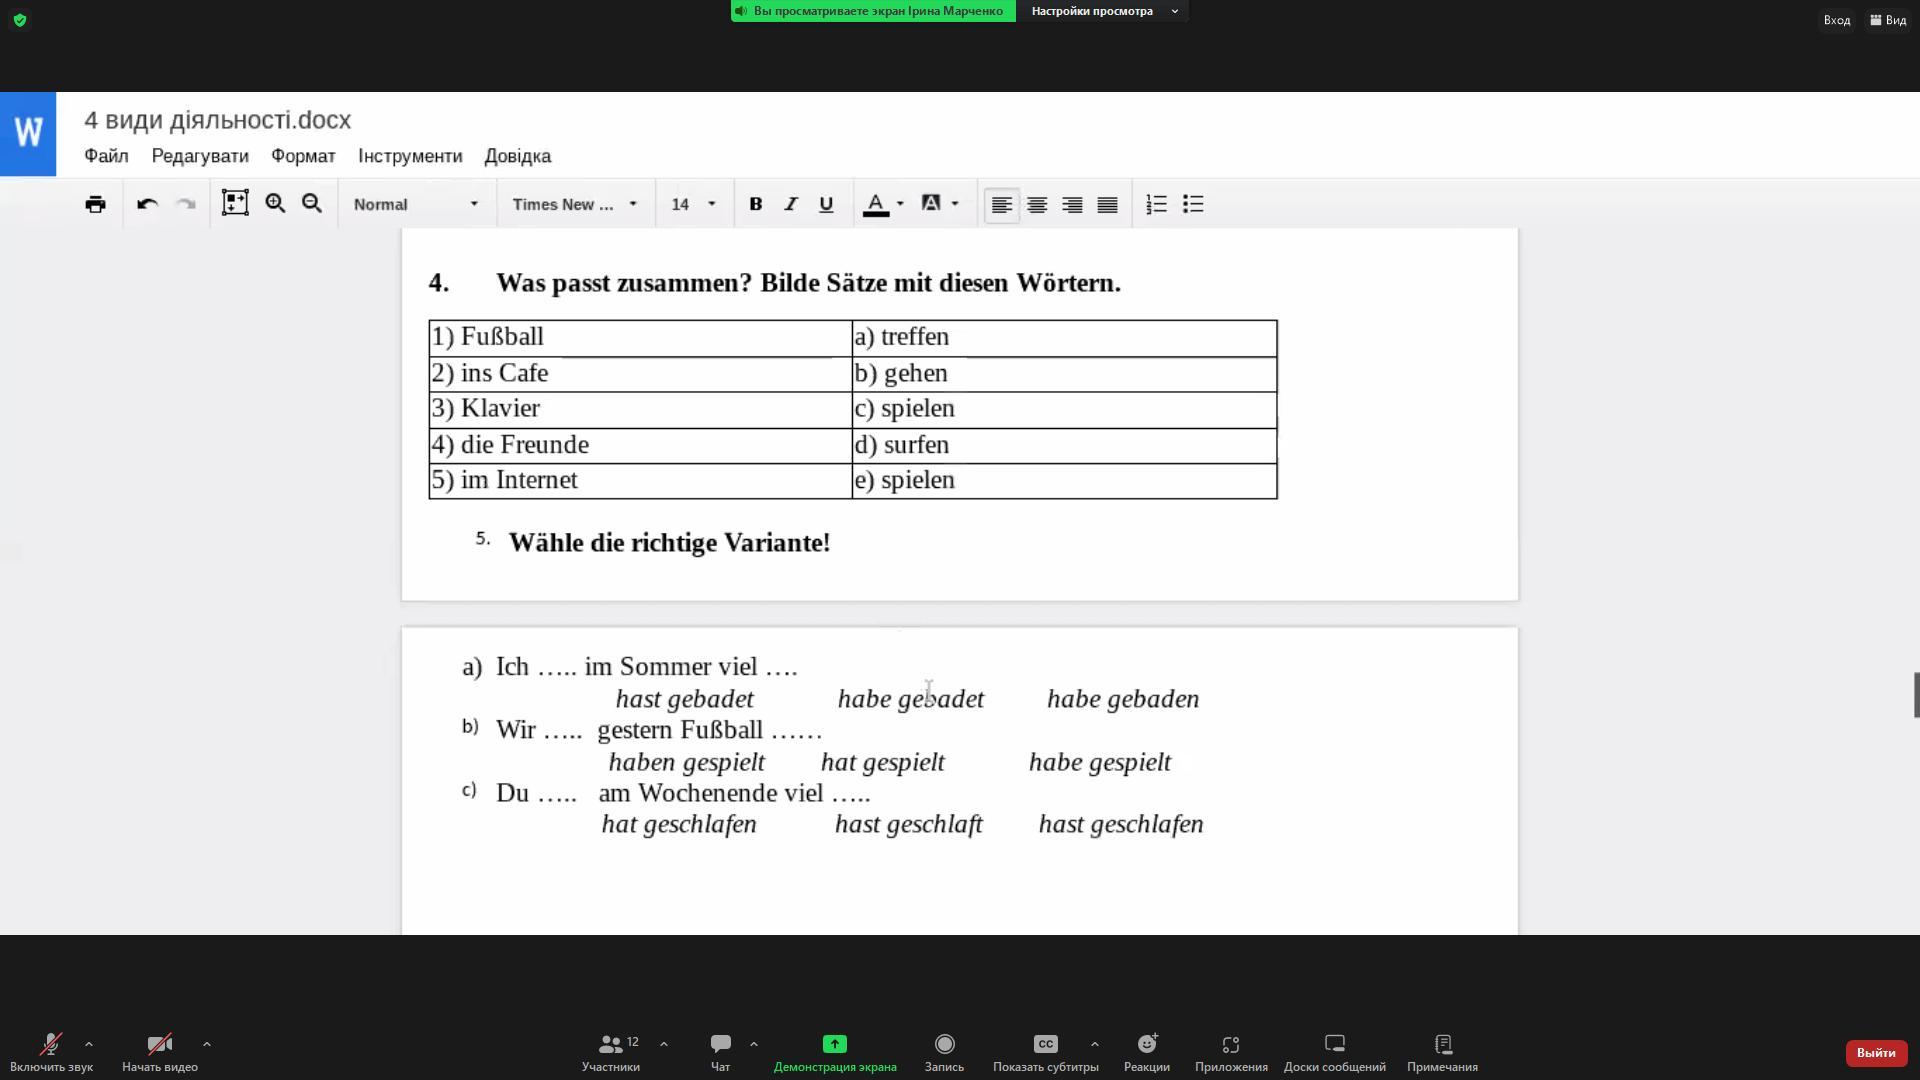Click the red Выйти button
This screenshot has width=1920, height=1080.
point(1875,1052)
